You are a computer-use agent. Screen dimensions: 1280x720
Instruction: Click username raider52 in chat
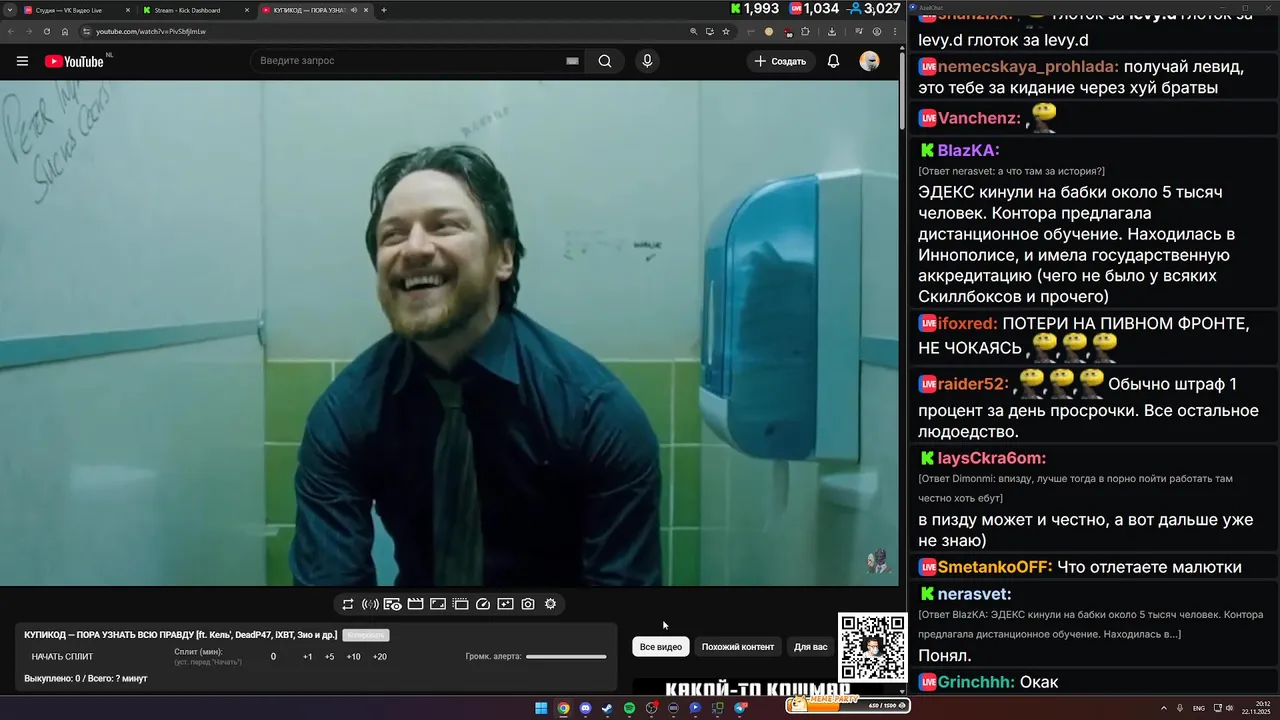click(973, 384)
